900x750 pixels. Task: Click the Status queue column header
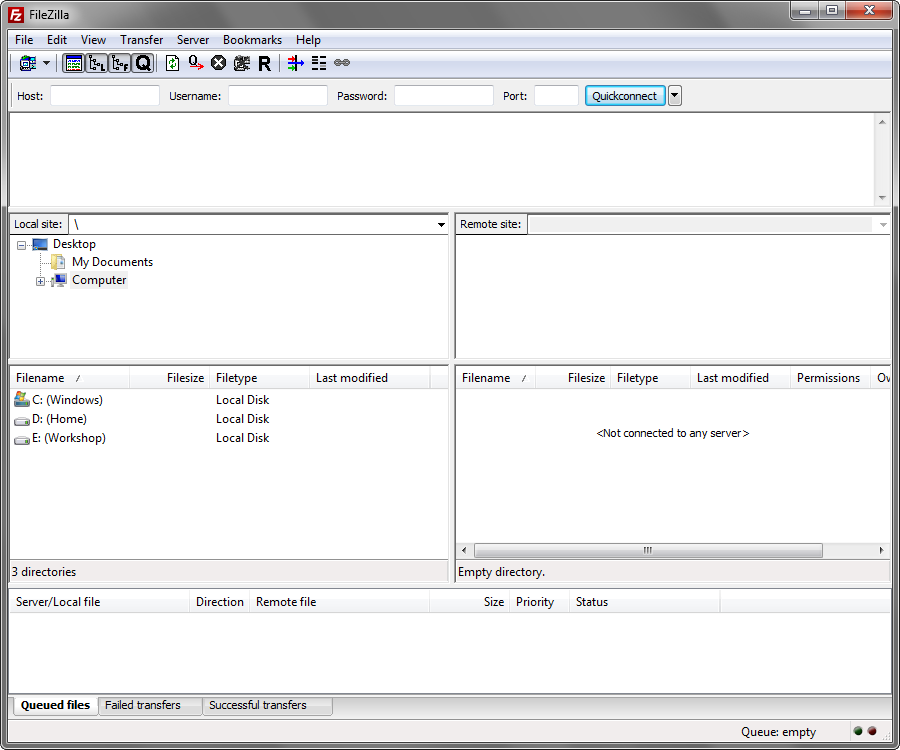click(645, 602)
